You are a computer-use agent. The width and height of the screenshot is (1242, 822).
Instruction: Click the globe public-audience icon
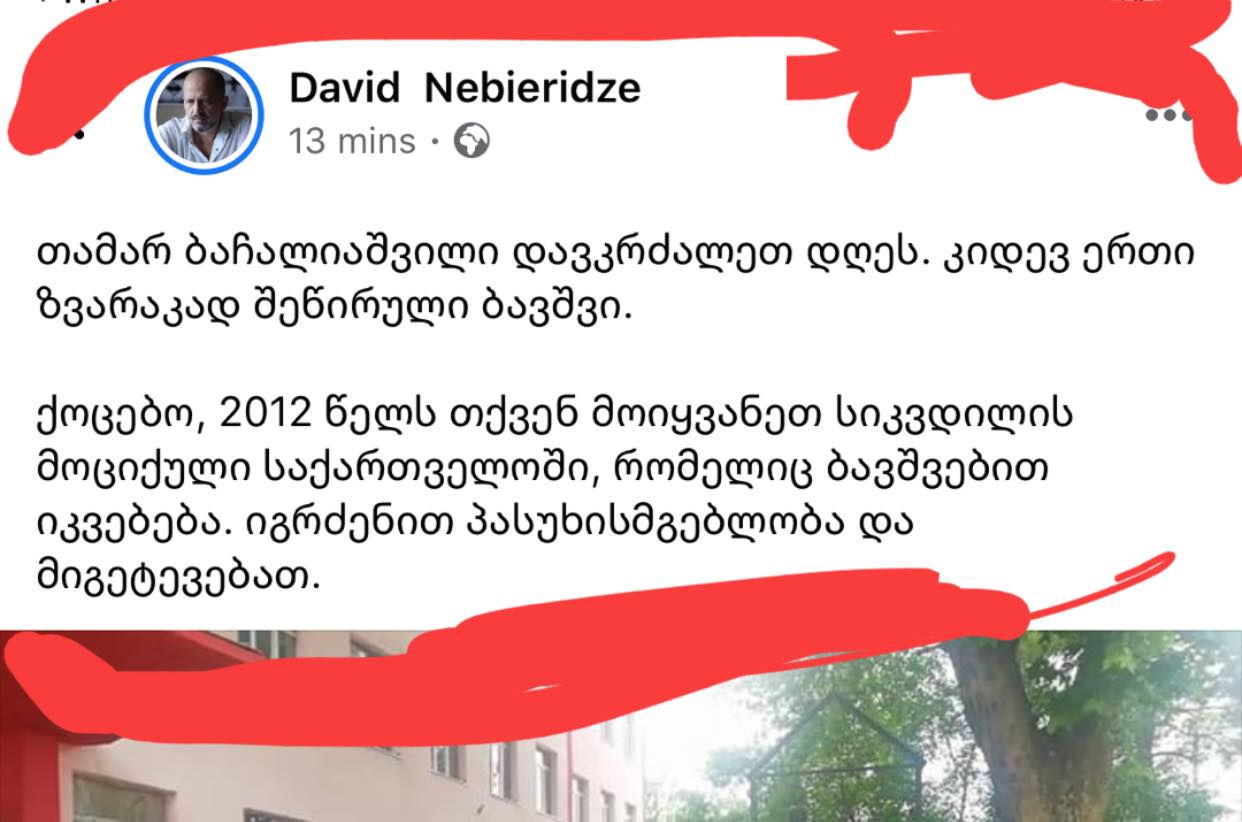(471, 141)
